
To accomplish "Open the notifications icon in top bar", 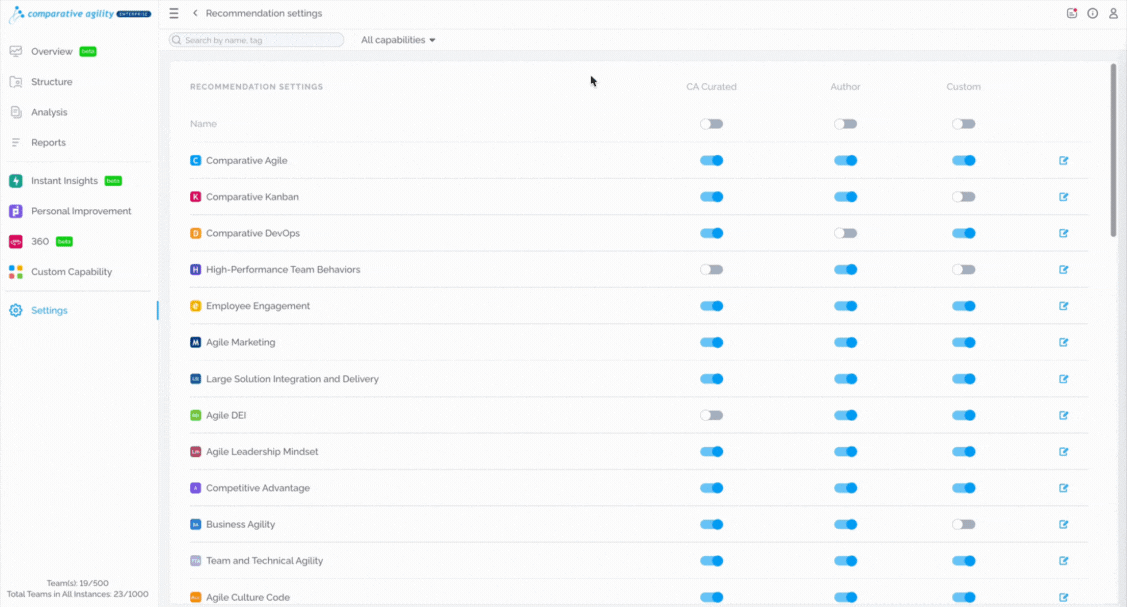I will (x=1072, y=13).
